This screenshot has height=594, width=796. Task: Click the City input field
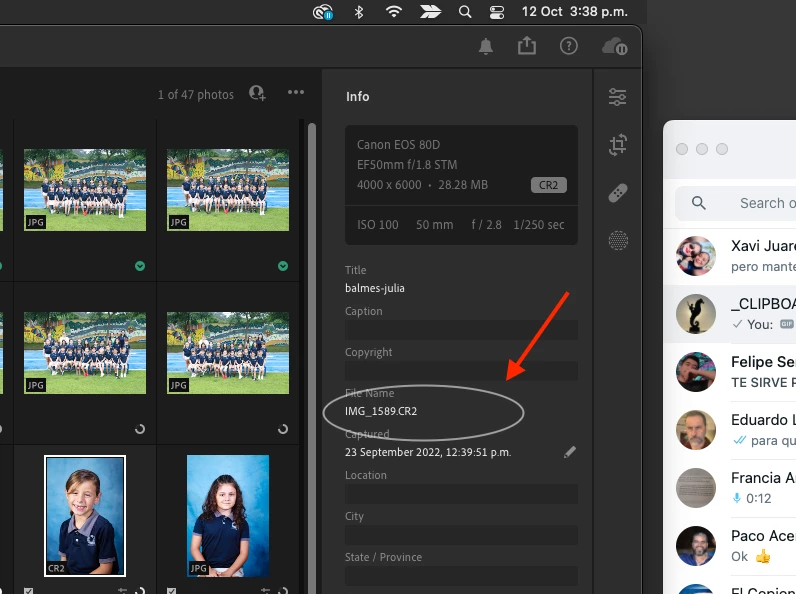click(x=461, y=535)
